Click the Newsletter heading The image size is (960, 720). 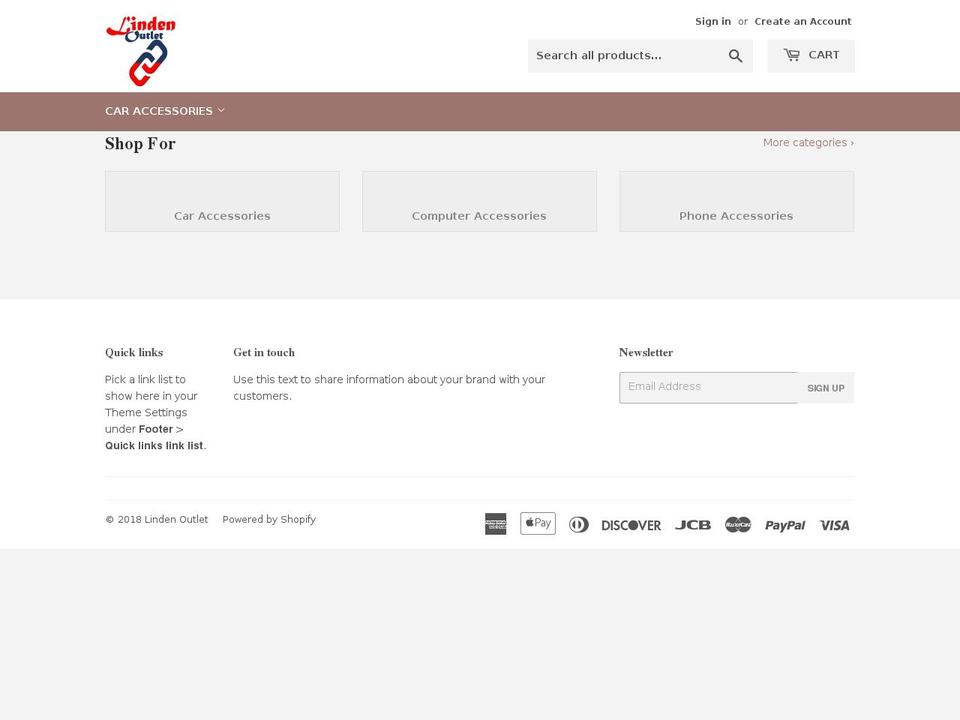click(646, 353)
